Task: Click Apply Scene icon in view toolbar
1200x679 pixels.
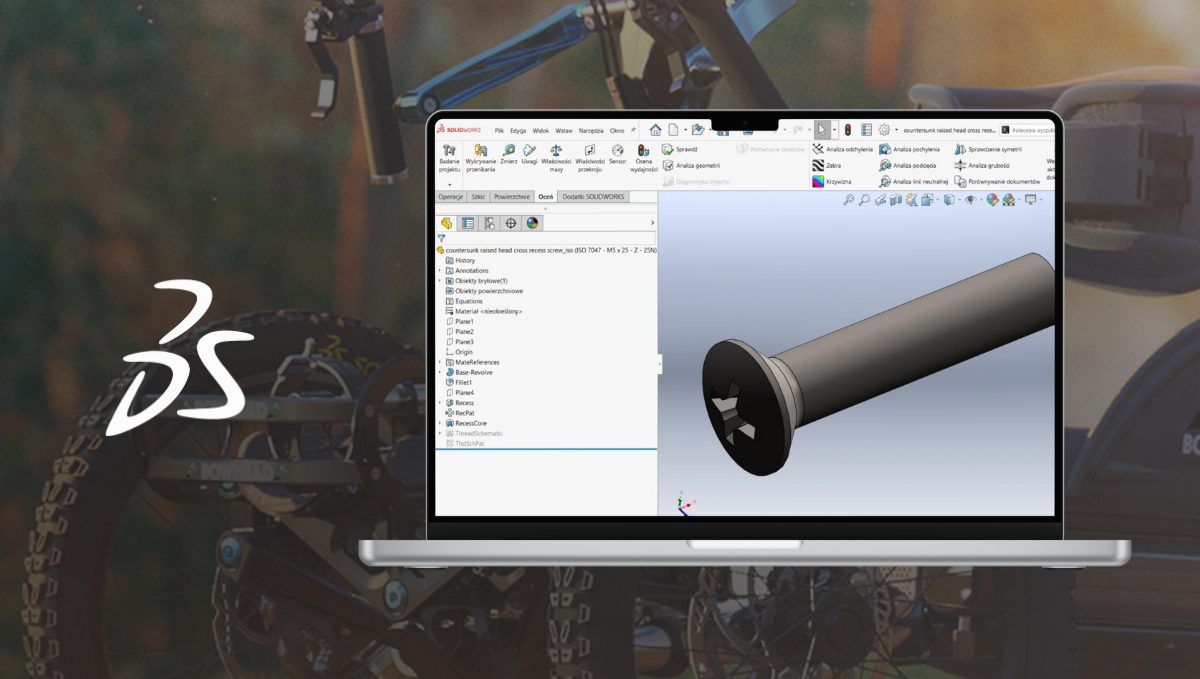Action: (1009, 200)
